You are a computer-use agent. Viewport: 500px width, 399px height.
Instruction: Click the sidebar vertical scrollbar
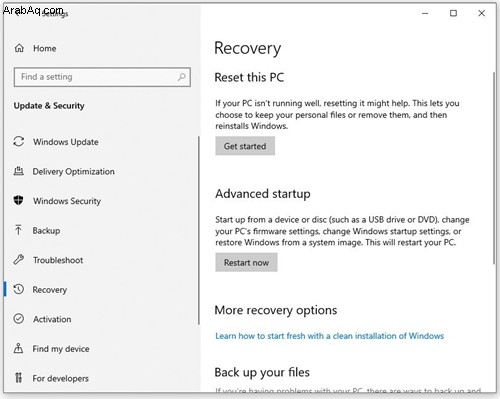pos(199,230)
